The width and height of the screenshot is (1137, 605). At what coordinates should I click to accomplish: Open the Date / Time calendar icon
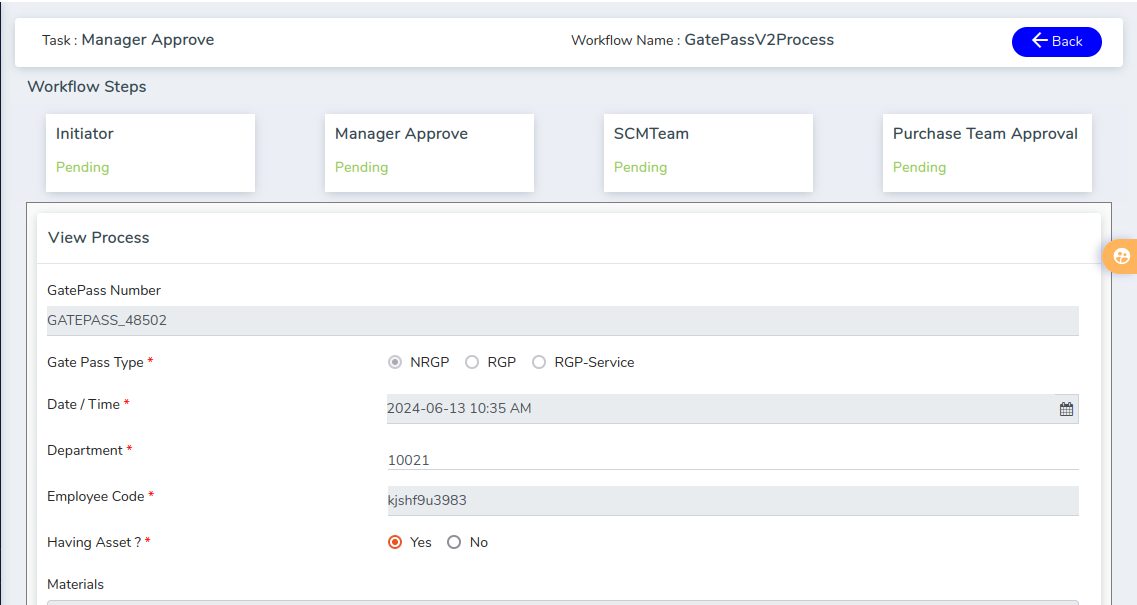1066,409
